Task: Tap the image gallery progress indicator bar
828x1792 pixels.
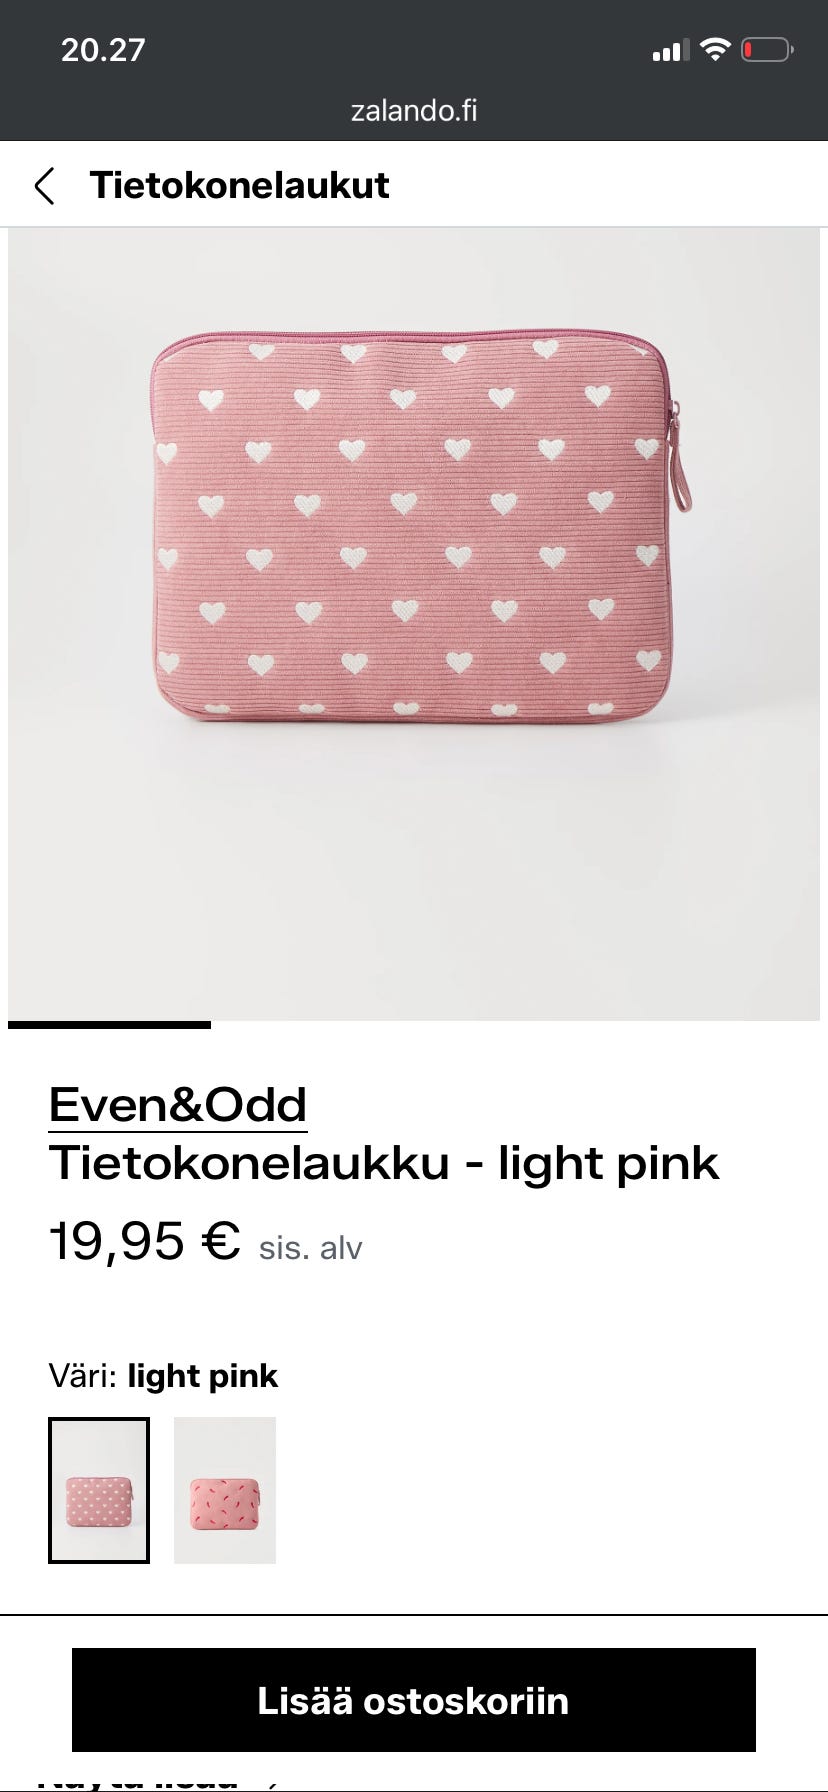Action: tap(109, 1025)
